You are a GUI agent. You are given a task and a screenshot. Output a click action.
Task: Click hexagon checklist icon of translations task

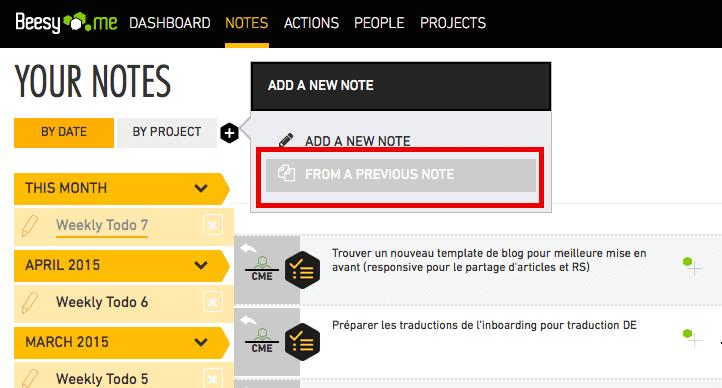(x=303, y=342)
